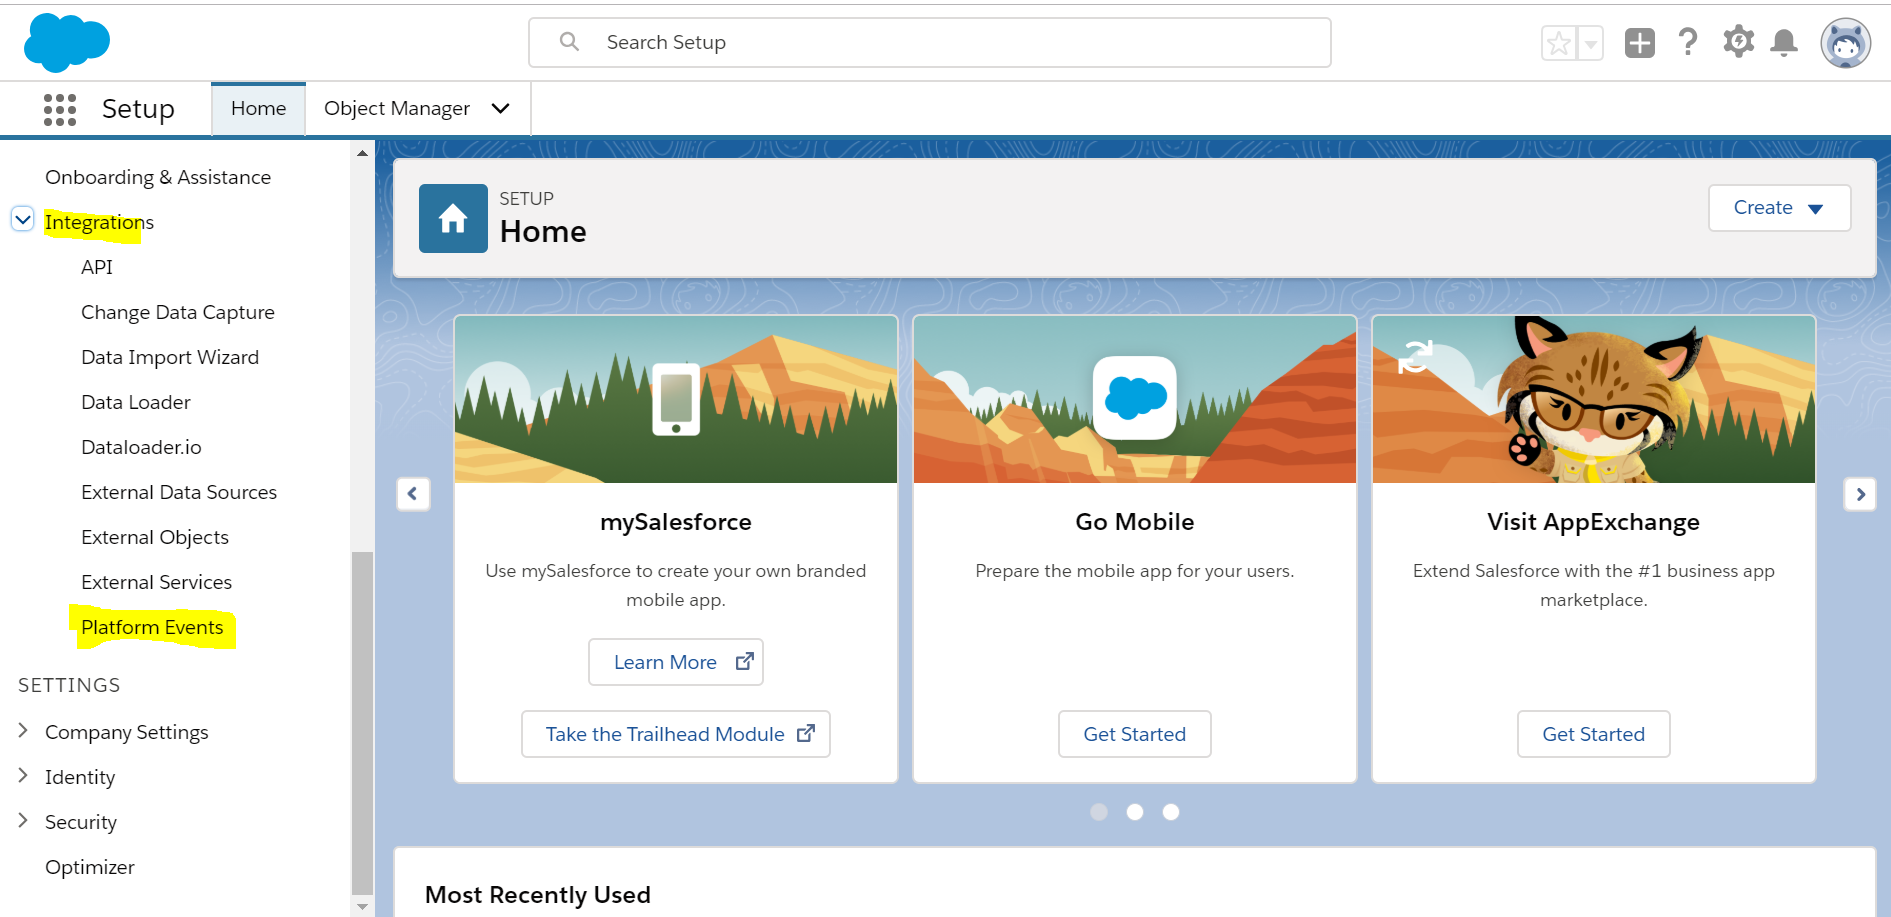Screen dimensions: 1891x917
Task: Switch to the Home tab
Action: 258,108
